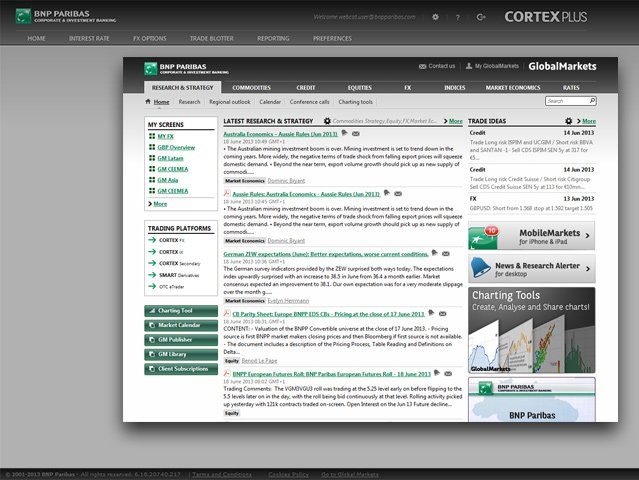Open Latest Research & Strategy settings gear

click(x=327, y=121)
